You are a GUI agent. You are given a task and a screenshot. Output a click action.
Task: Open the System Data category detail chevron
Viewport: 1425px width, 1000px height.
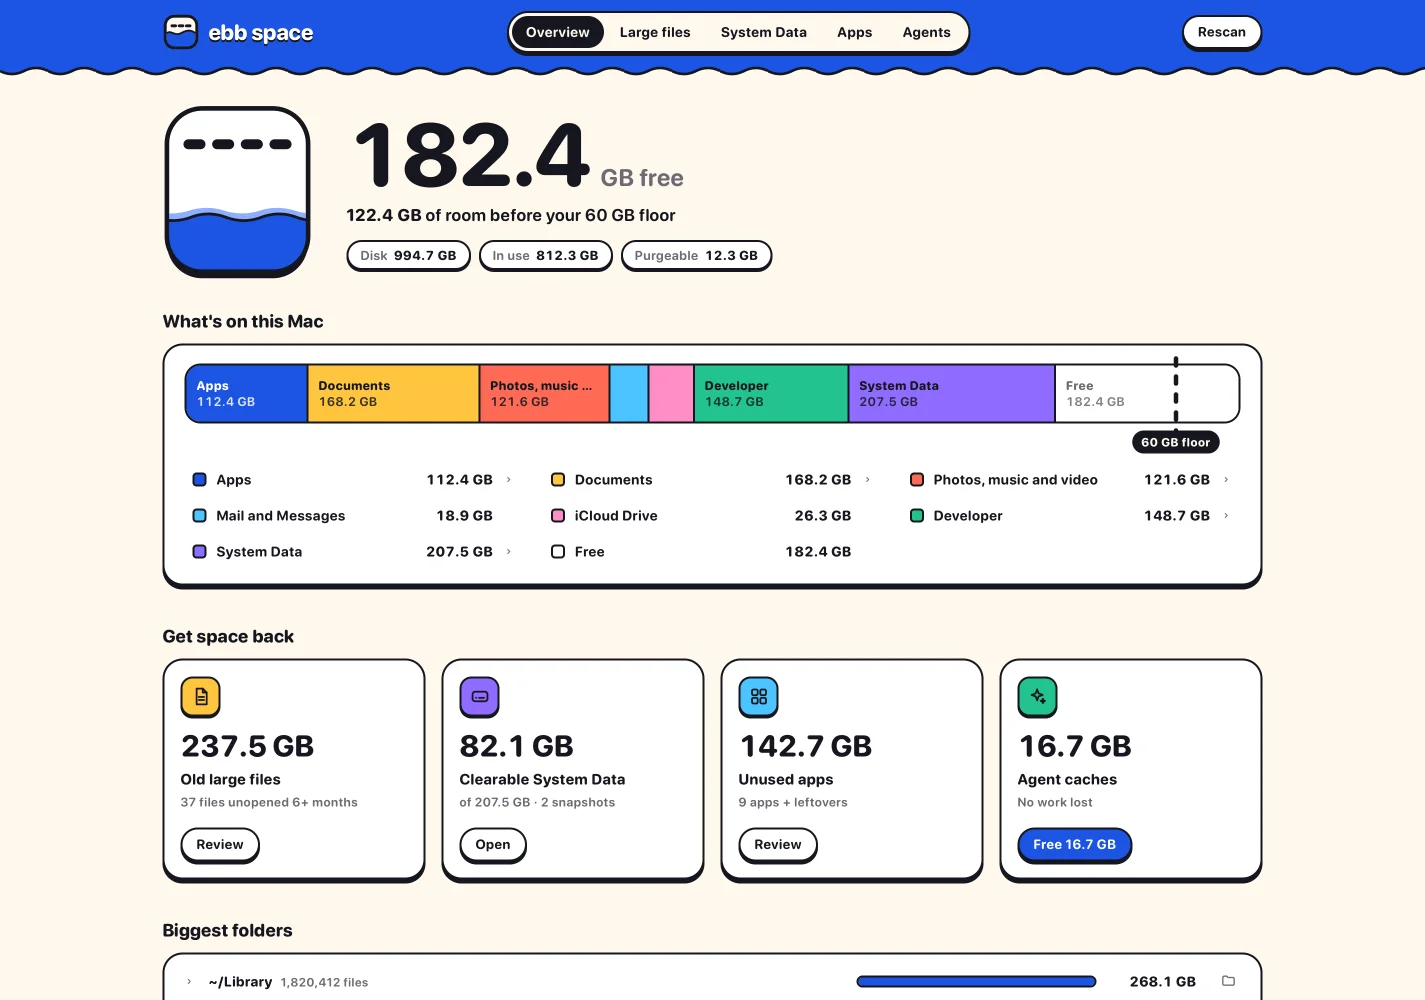click(509, 552)
